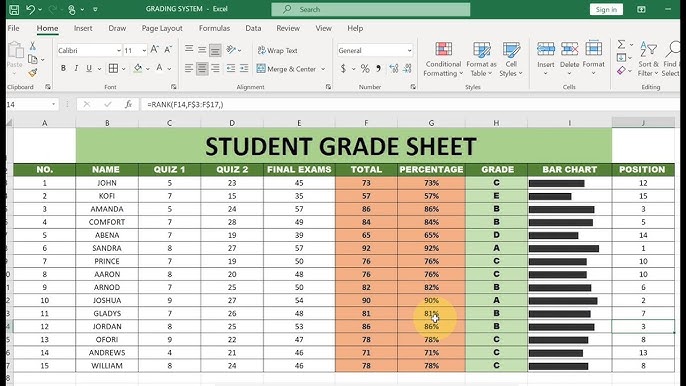Click the Comma Style icon

(x=378, y=68)
